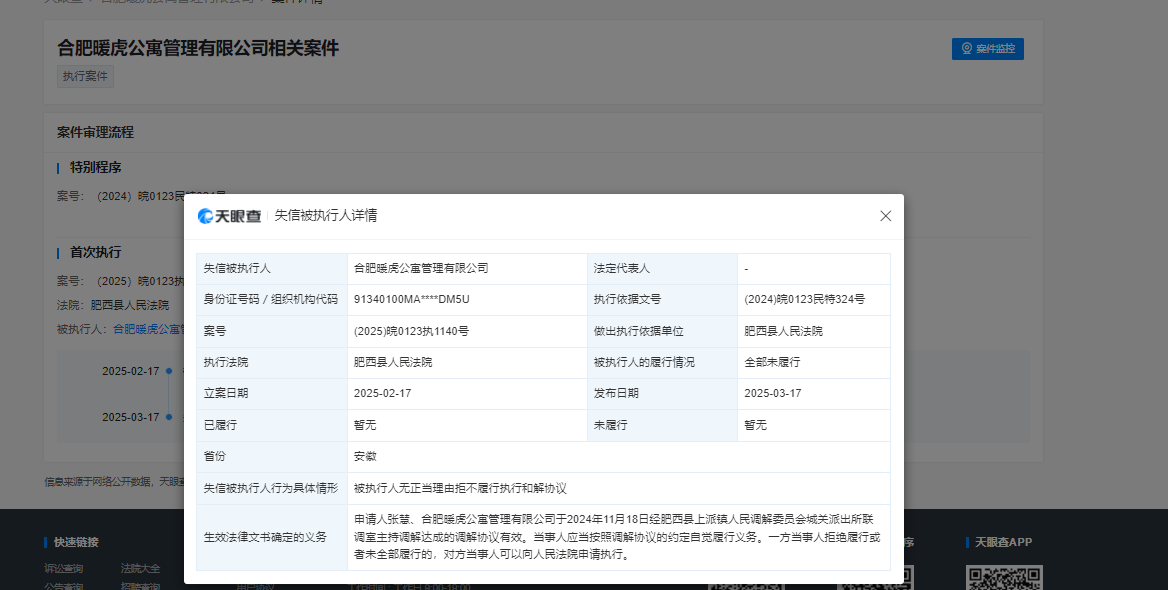
Task: Close the 失信被执行人详情 dialog
Action: pyautogui.click(x=885, y=216)
